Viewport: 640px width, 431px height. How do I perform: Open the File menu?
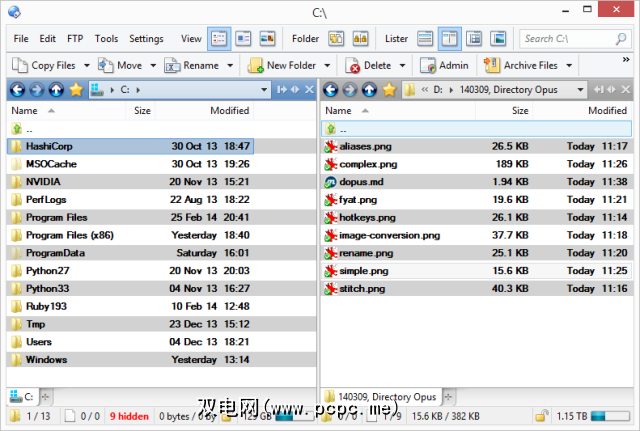(x=21, y=39)
